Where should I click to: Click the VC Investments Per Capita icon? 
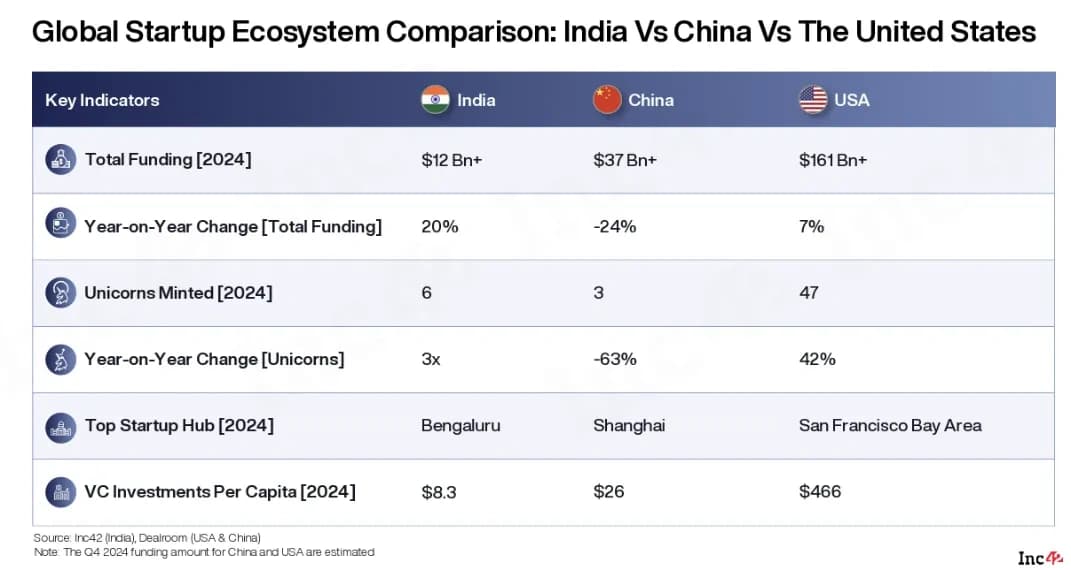click(61, 492)
